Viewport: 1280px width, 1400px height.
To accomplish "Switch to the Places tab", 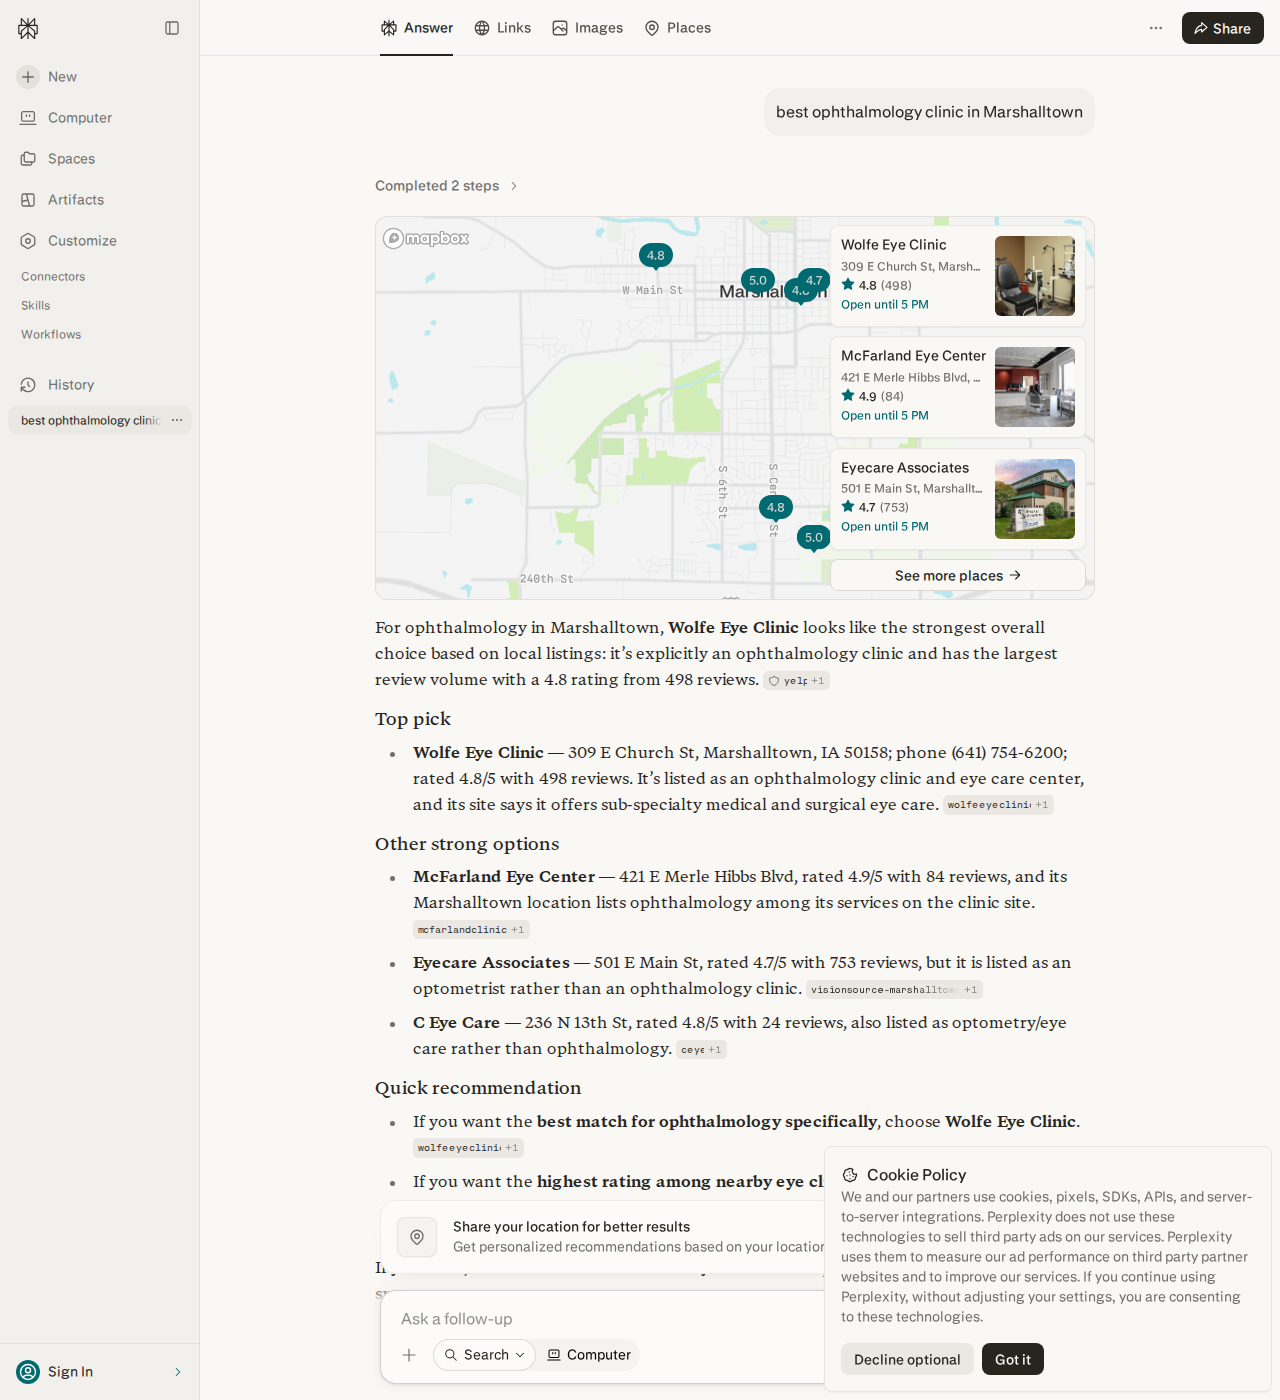I will pos(678,28).
